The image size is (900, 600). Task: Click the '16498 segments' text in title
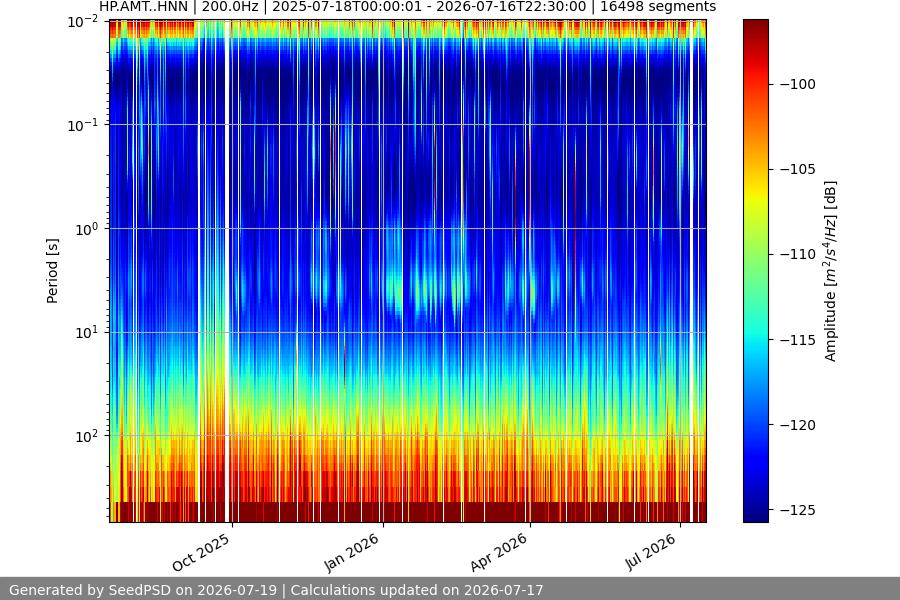[658, 7]
